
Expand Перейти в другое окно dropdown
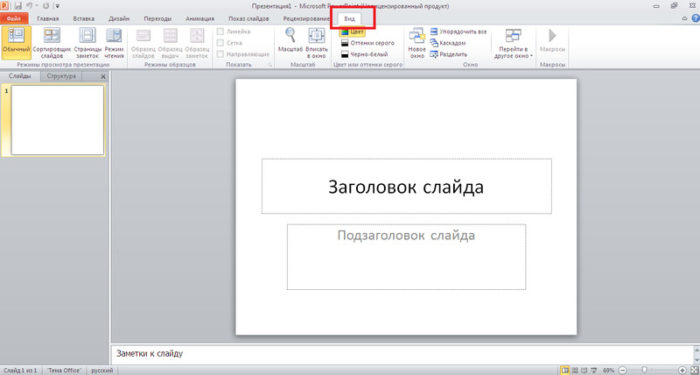click(513, 44)
